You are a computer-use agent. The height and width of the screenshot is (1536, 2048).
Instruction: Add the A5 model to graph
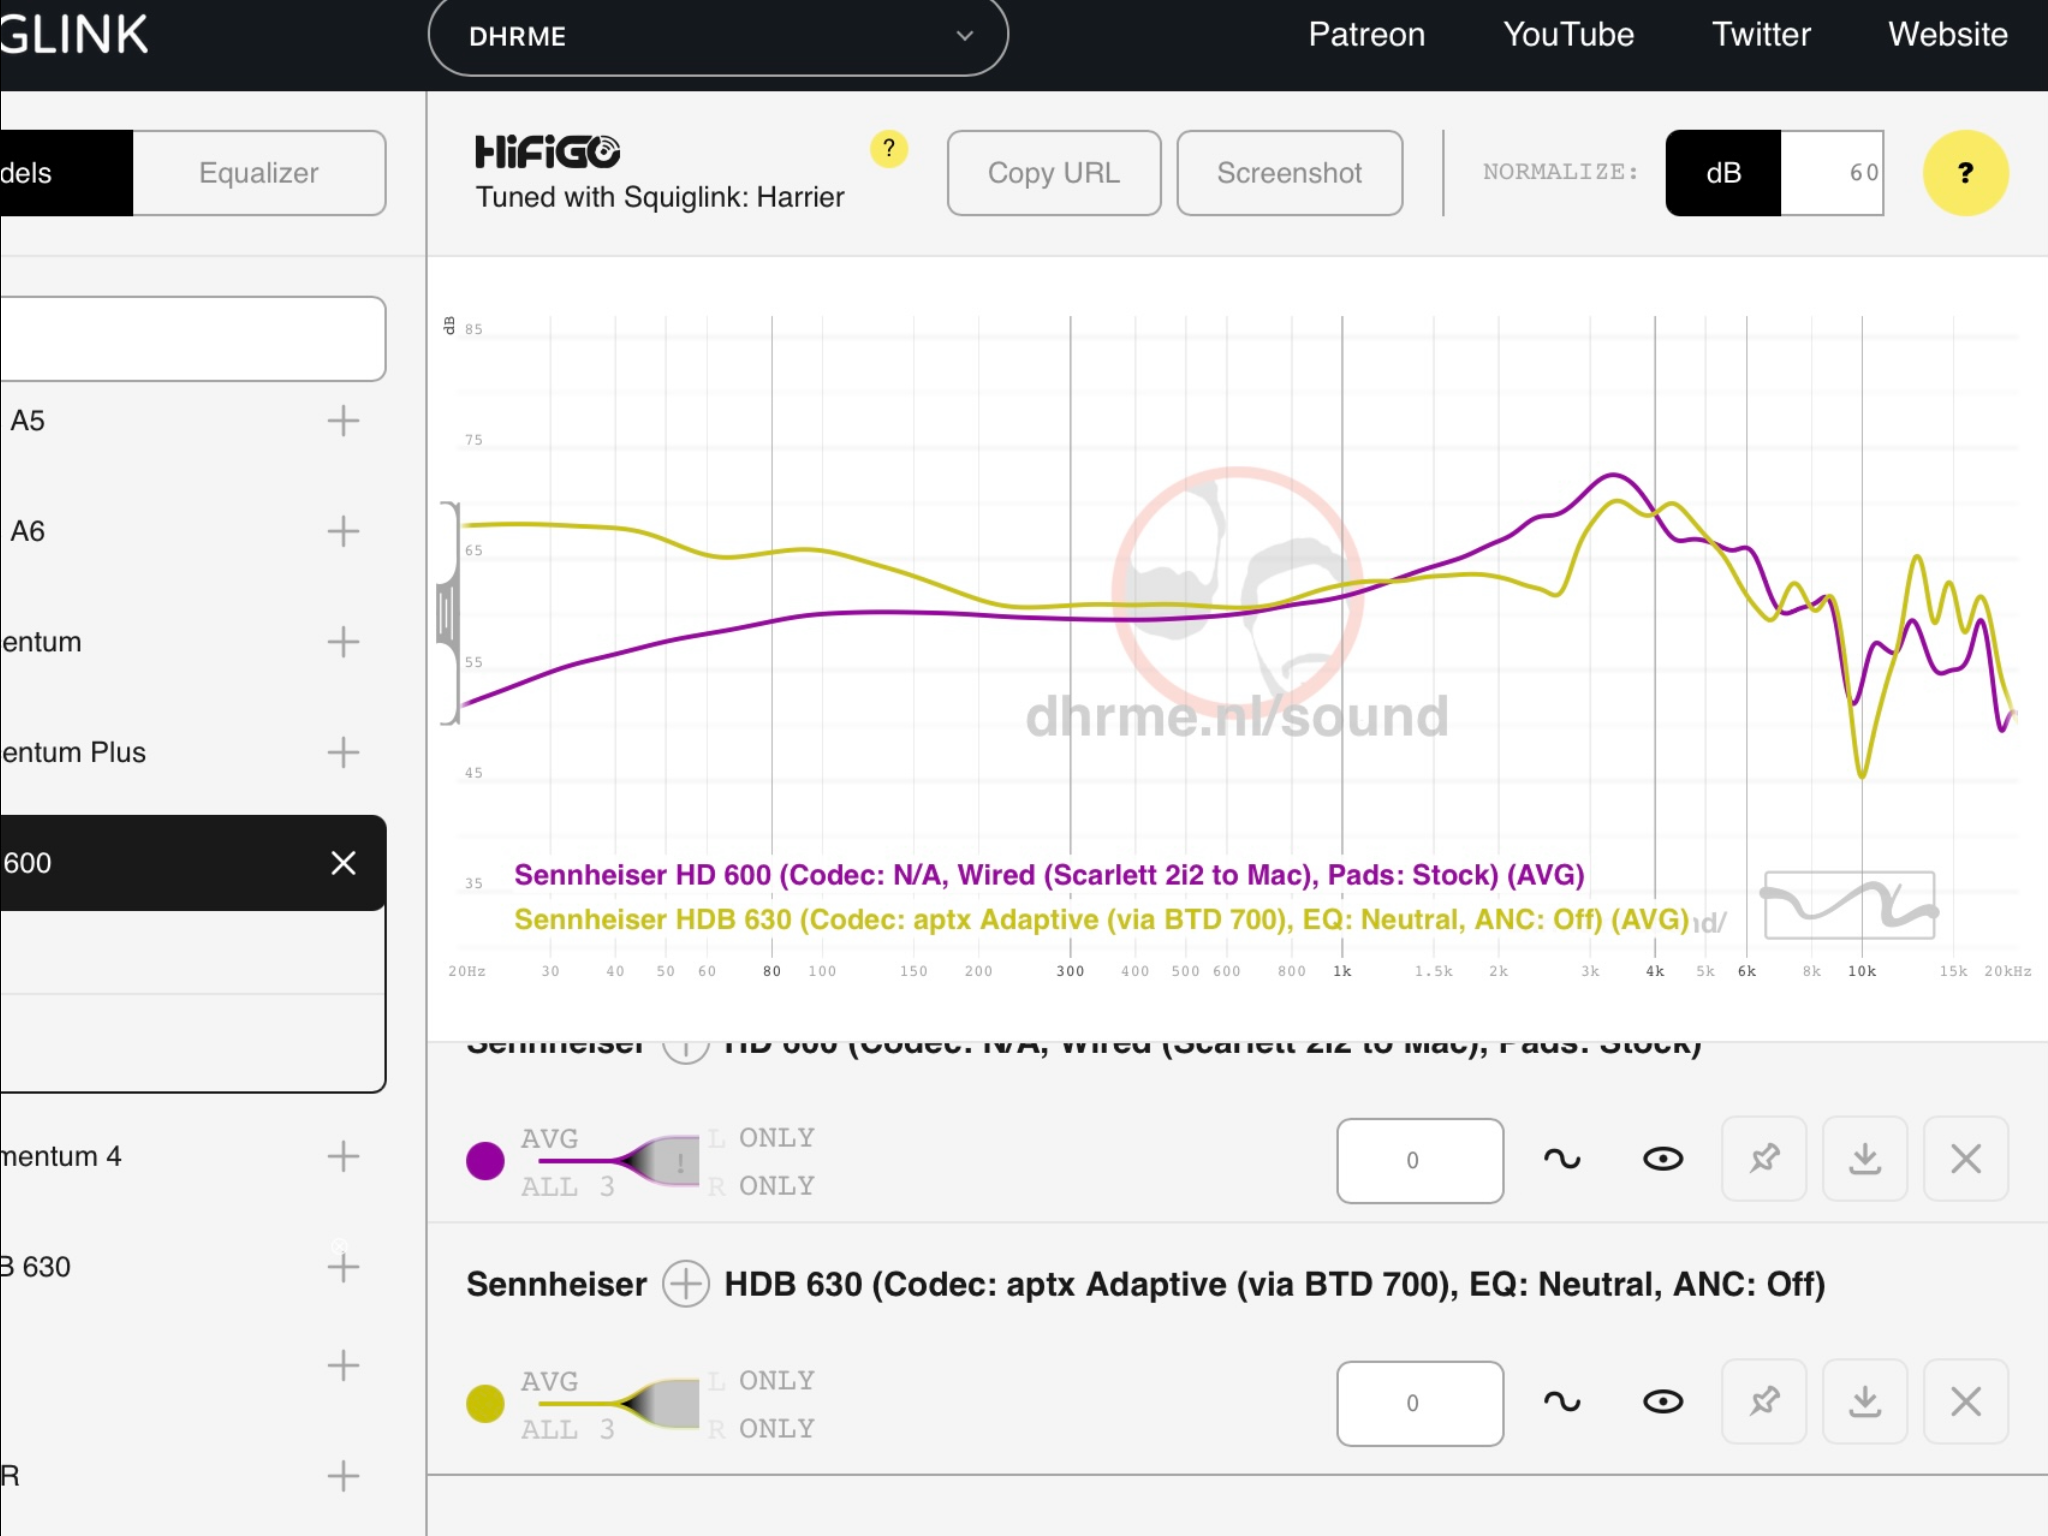[343, 421]
